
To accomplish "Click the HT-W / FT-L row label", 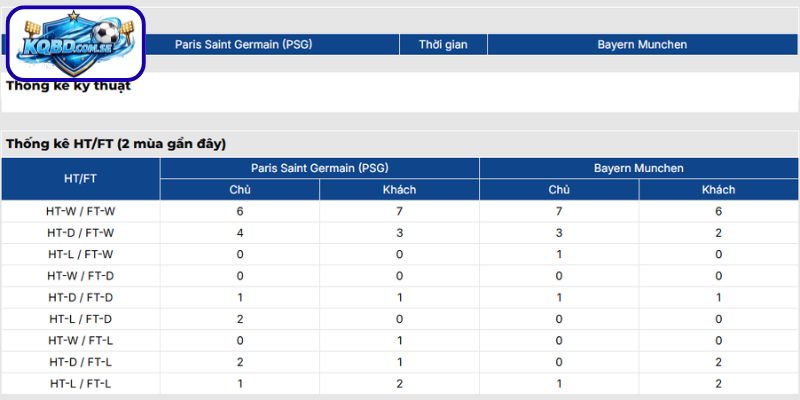I will tap(80, 340).
